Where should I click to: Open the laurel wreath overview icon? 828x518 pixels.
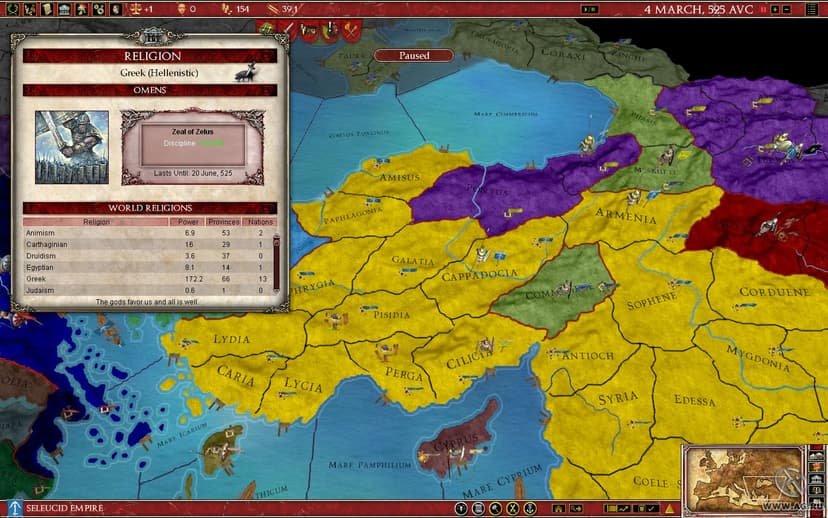[x=12, y=8]
